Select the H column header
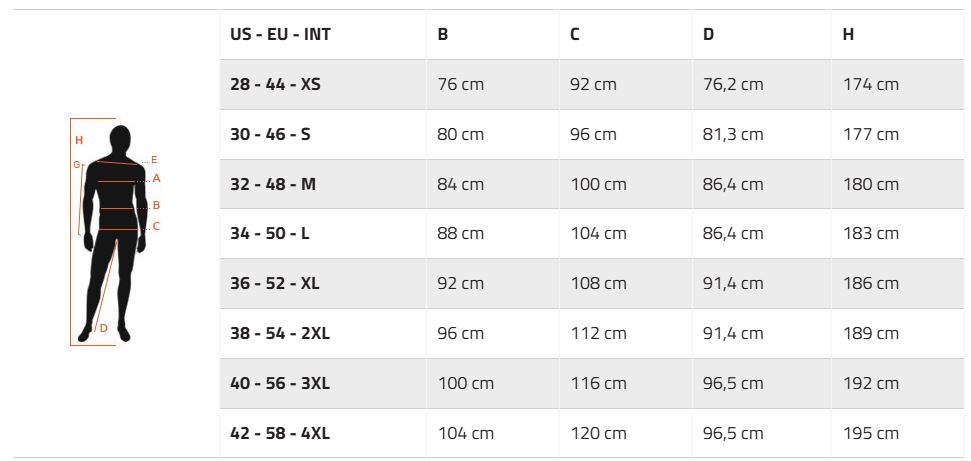This screenshot has height=461, width=971. (848, 34)
